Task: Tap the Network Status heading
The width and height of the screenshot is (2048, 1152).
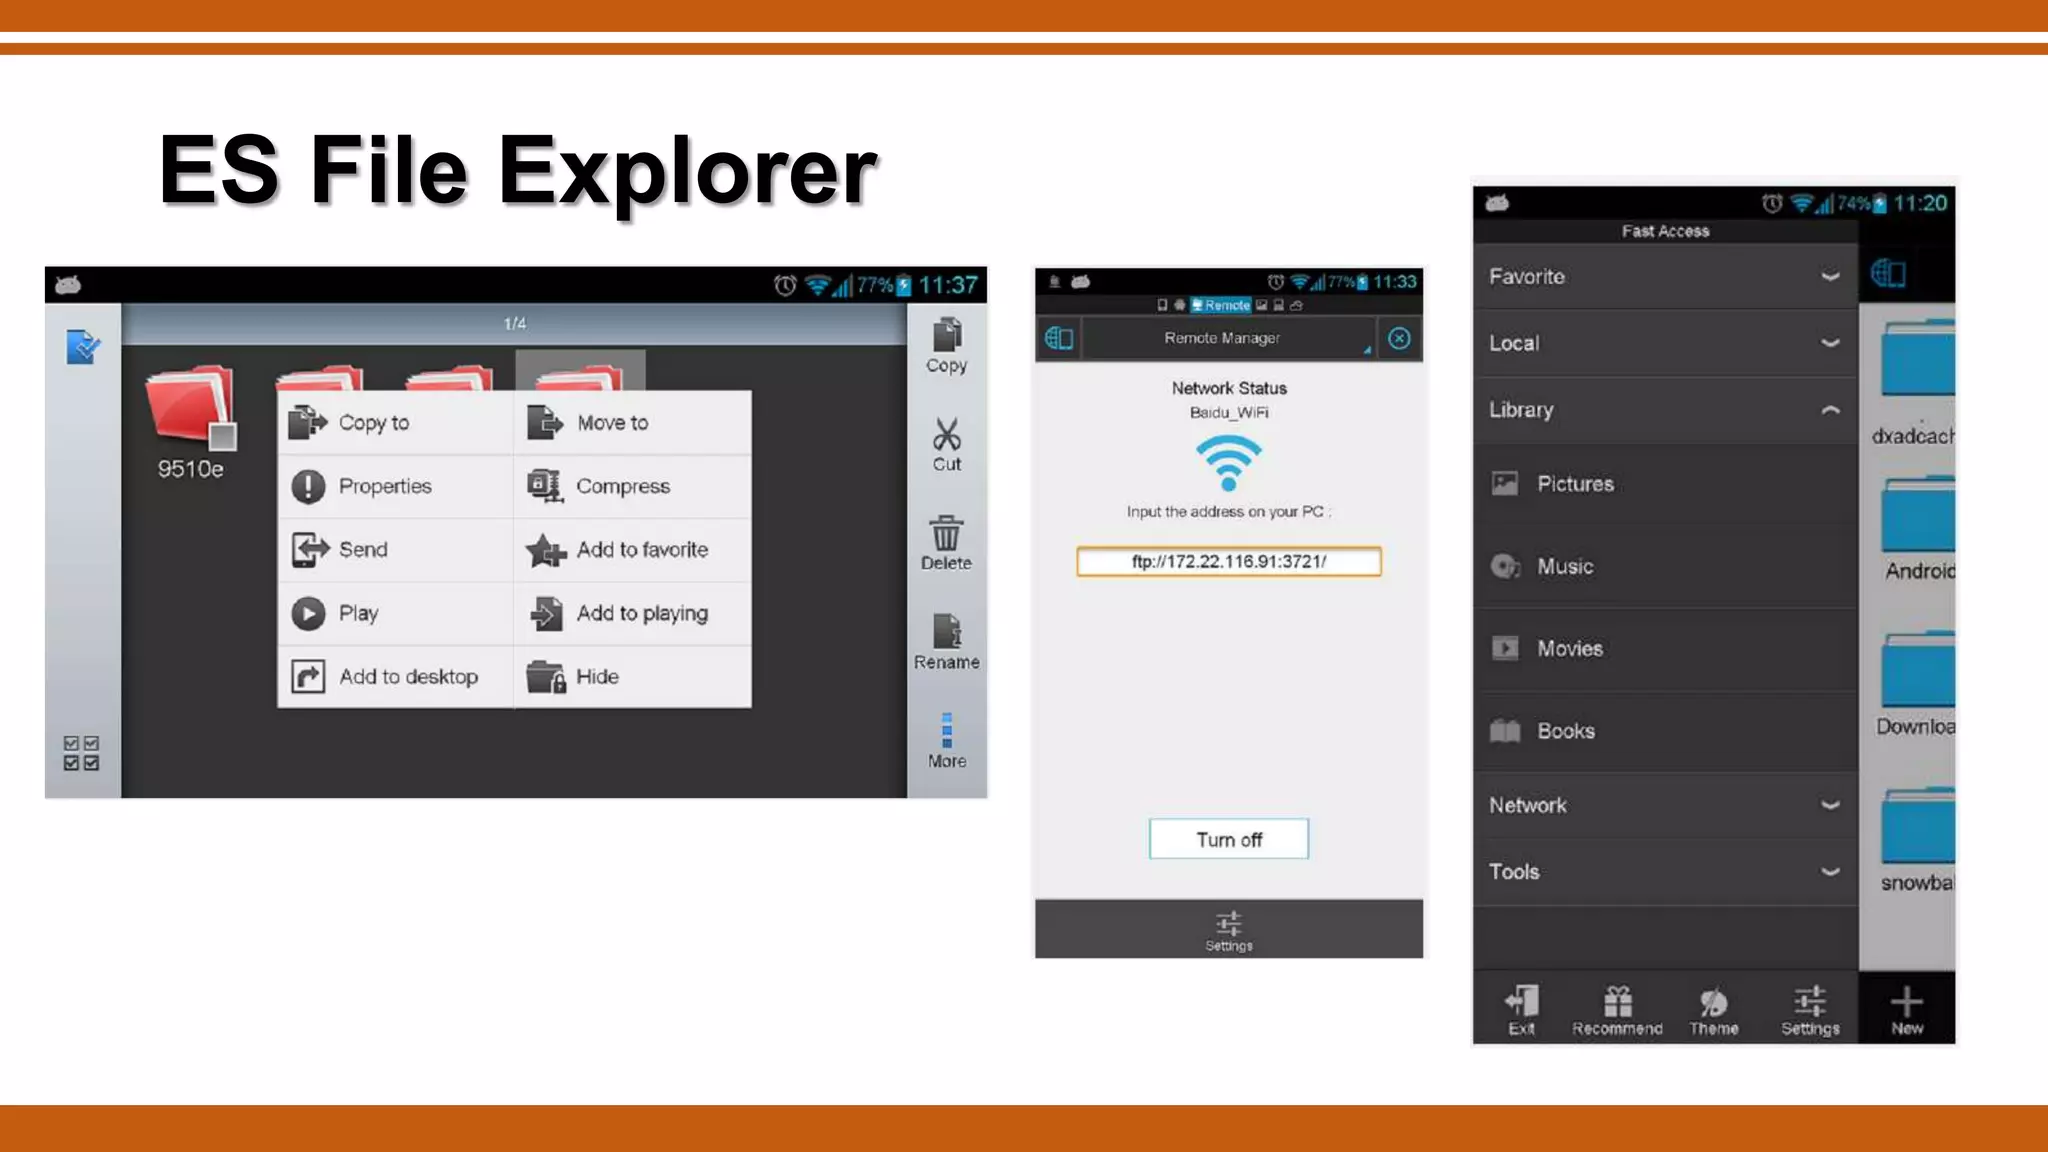Action: [x=1229, y=388]
